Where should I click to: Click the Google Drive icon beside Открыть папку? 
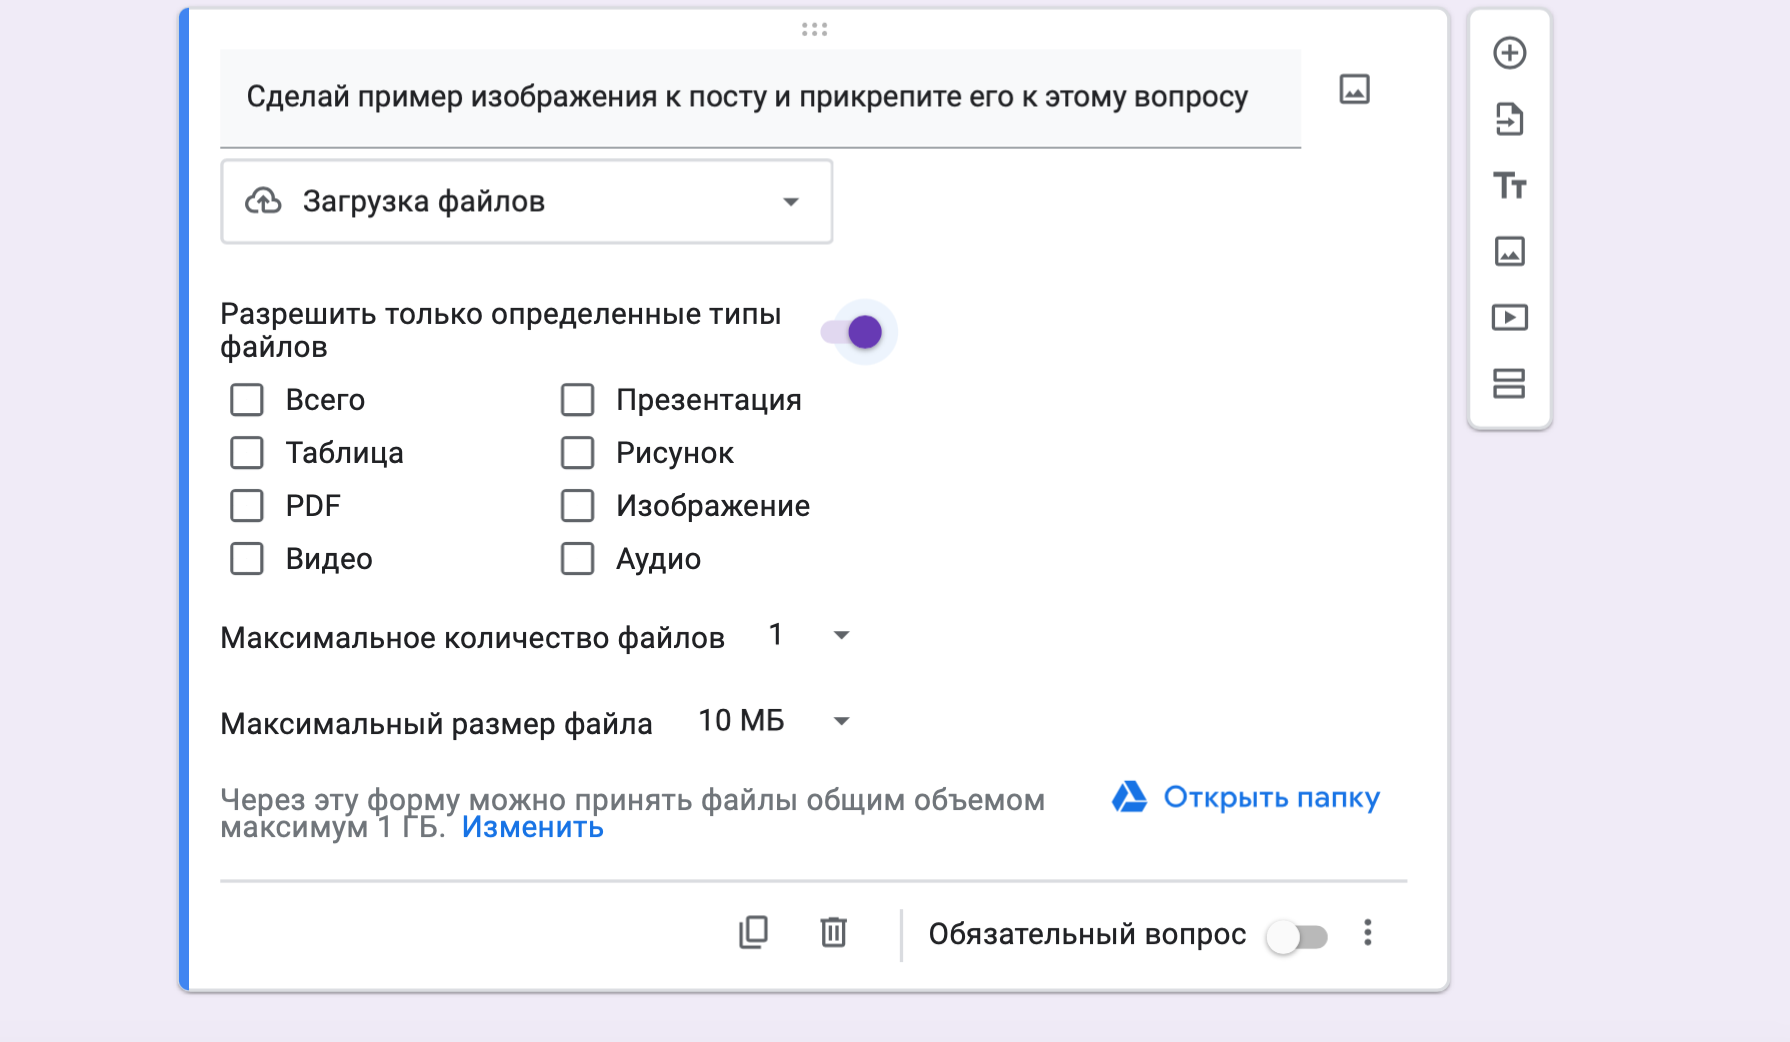point(1129,797)
